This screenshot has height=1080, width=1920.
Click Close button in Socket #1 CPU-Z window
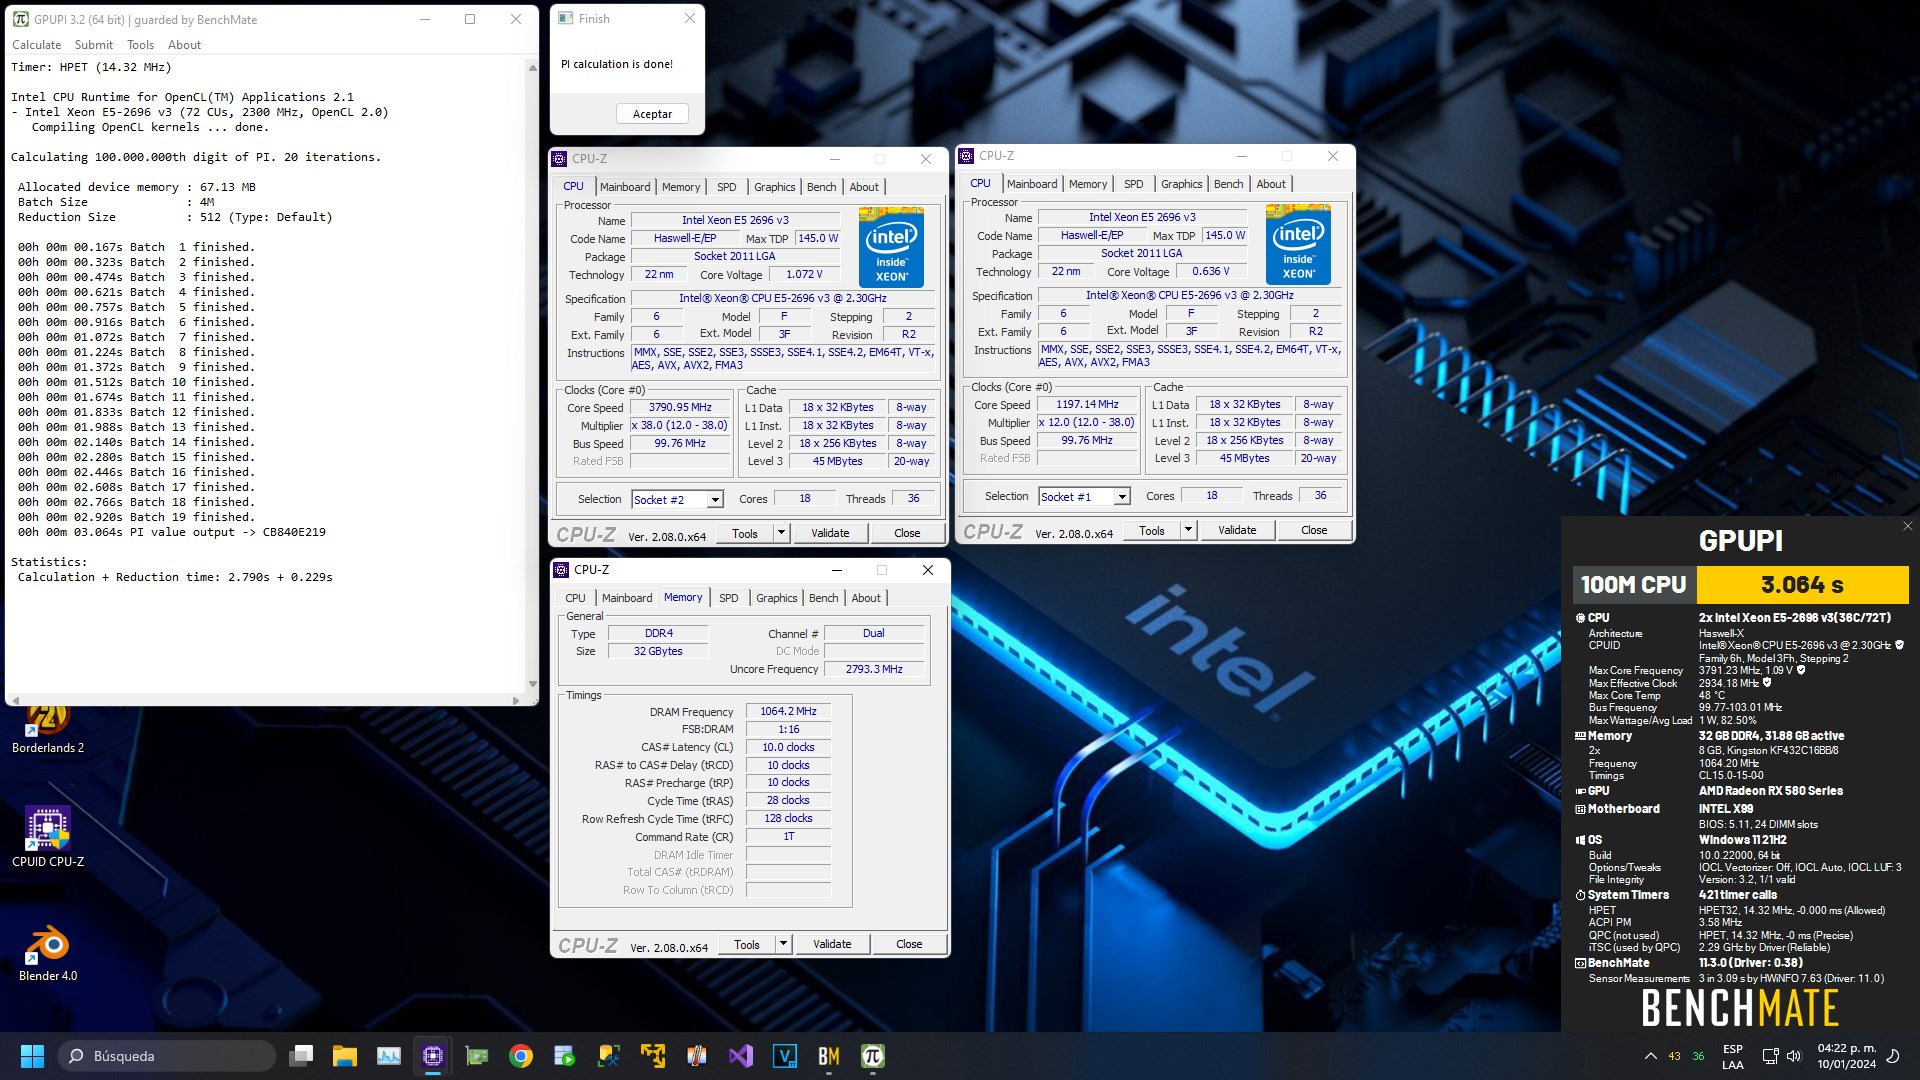point(1314,530)
